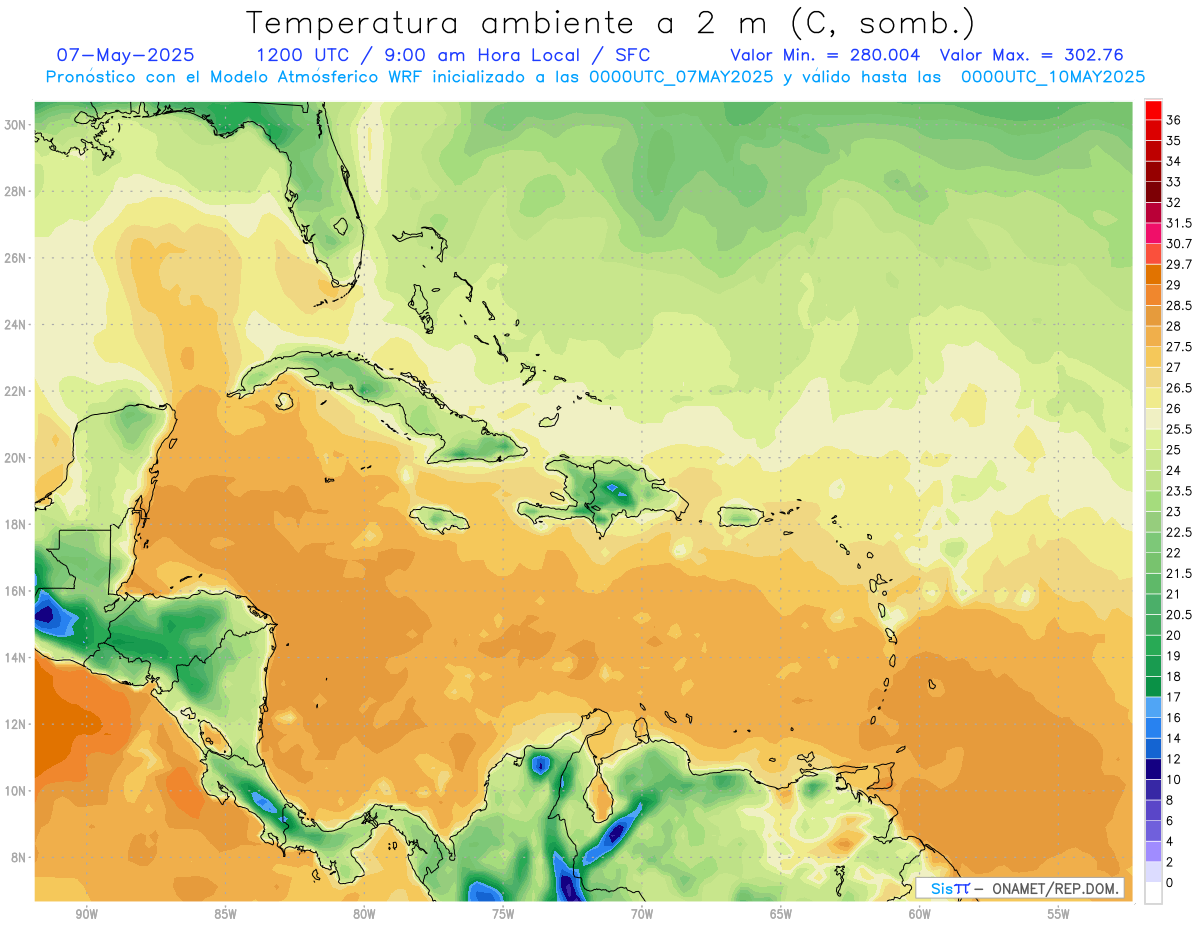Click the '90W' longitude label
This screenshot has width=1200, height=927.
click(87, 915)
